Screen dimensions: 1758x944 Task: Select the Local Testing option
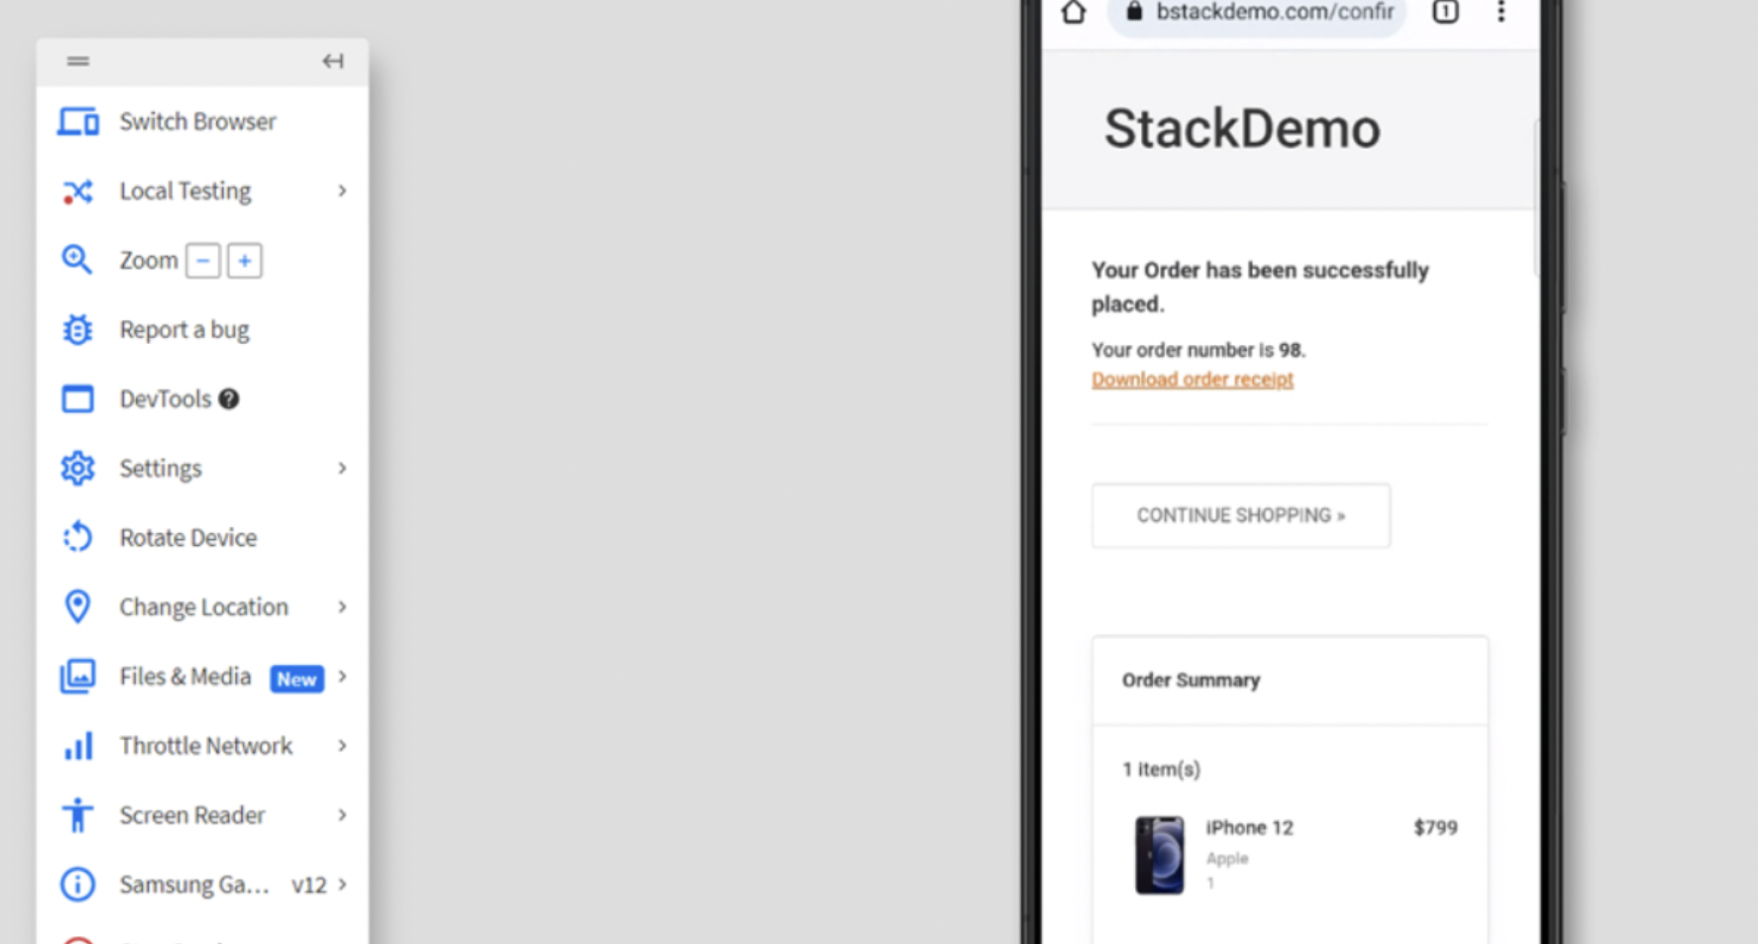(x=185, y=190)
